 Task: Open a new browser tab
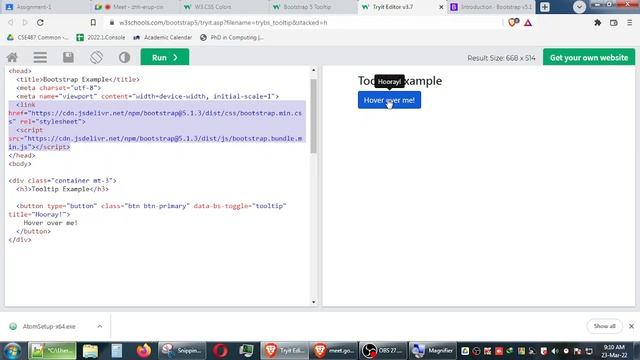(x=545, y=7)
